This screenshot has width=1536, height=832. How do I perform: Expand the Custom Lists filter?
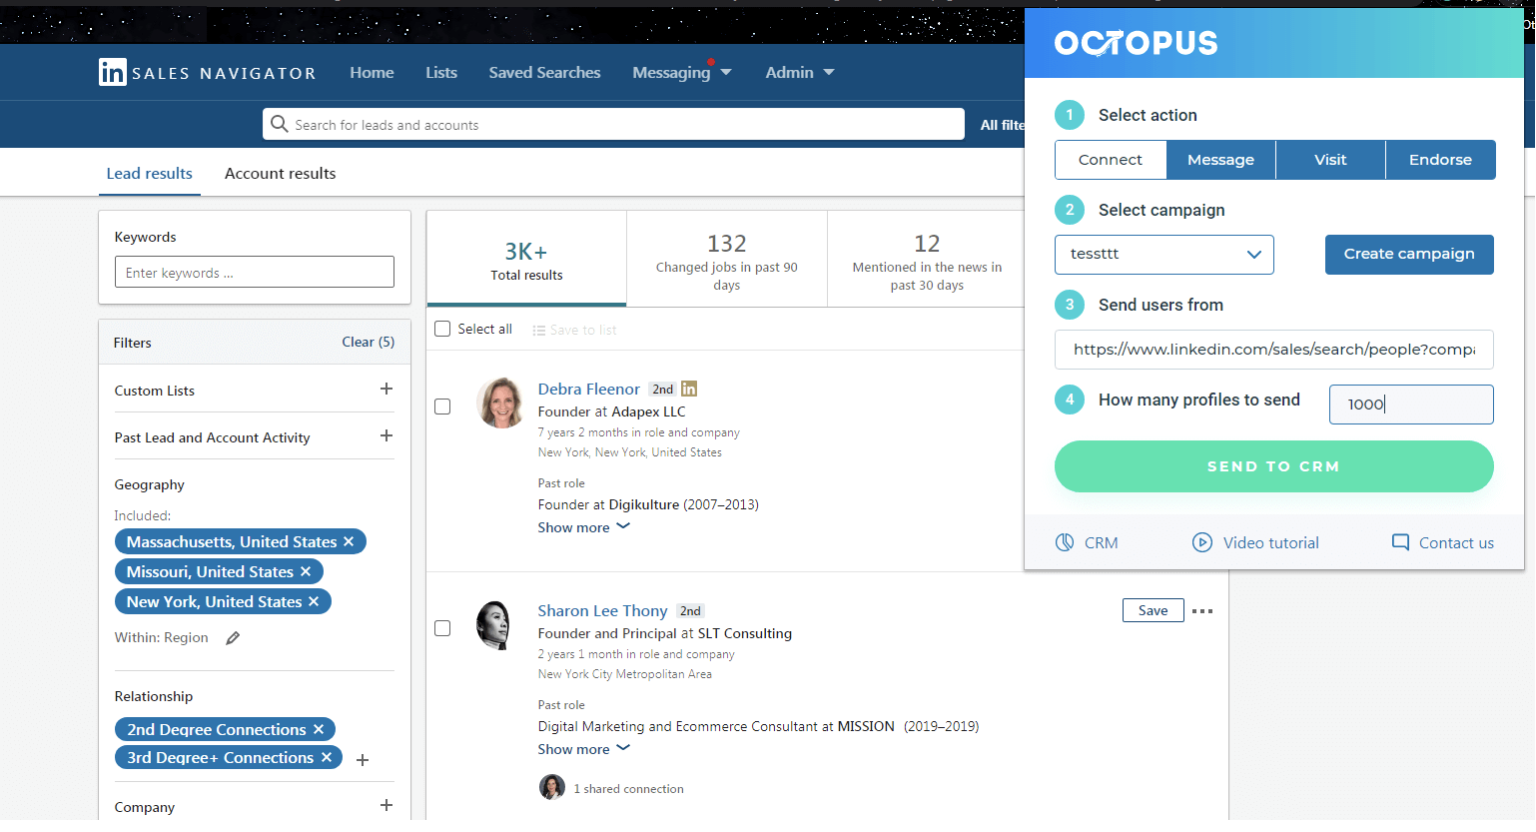click(386, 389)
